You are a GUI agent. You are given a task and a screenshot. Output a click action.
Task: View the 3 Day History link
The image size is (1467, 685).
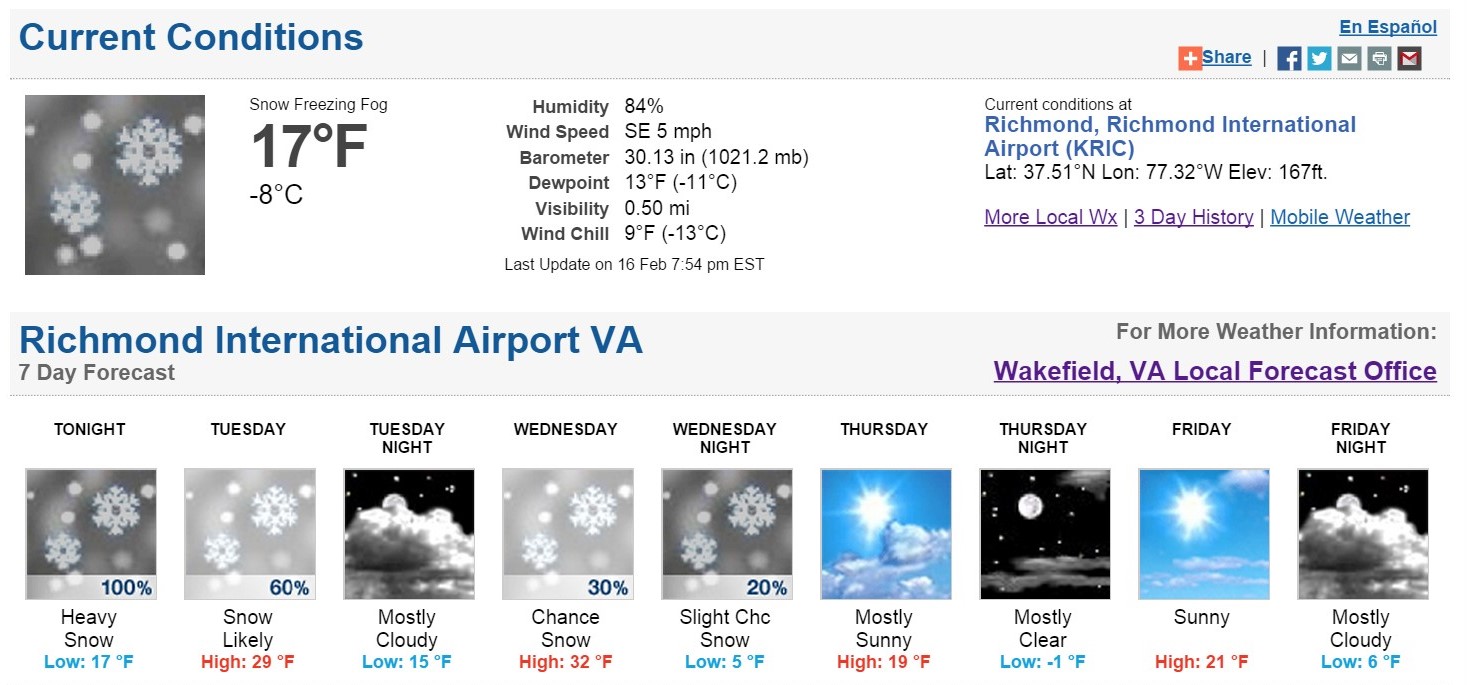(1193, 217)
